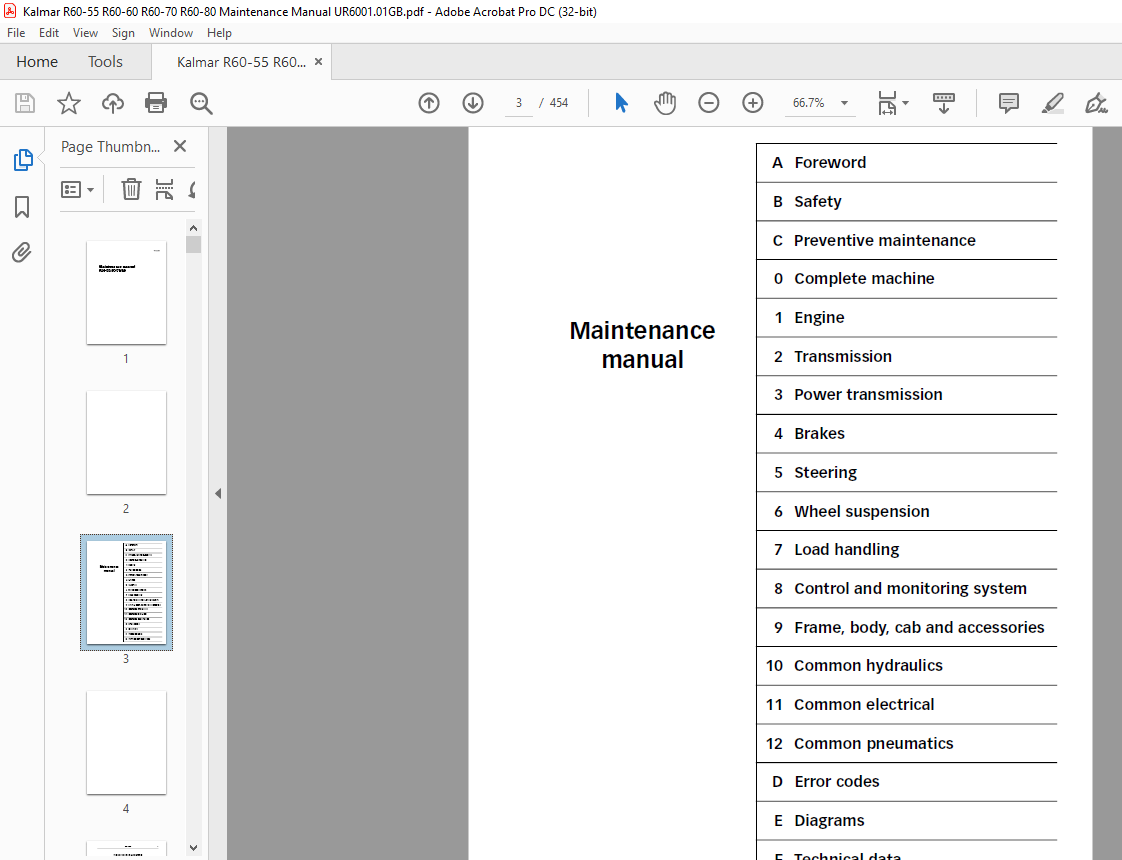This screenshot has width=1122, height=860.
Task: Go to previous page arrow
Action: 429,103
